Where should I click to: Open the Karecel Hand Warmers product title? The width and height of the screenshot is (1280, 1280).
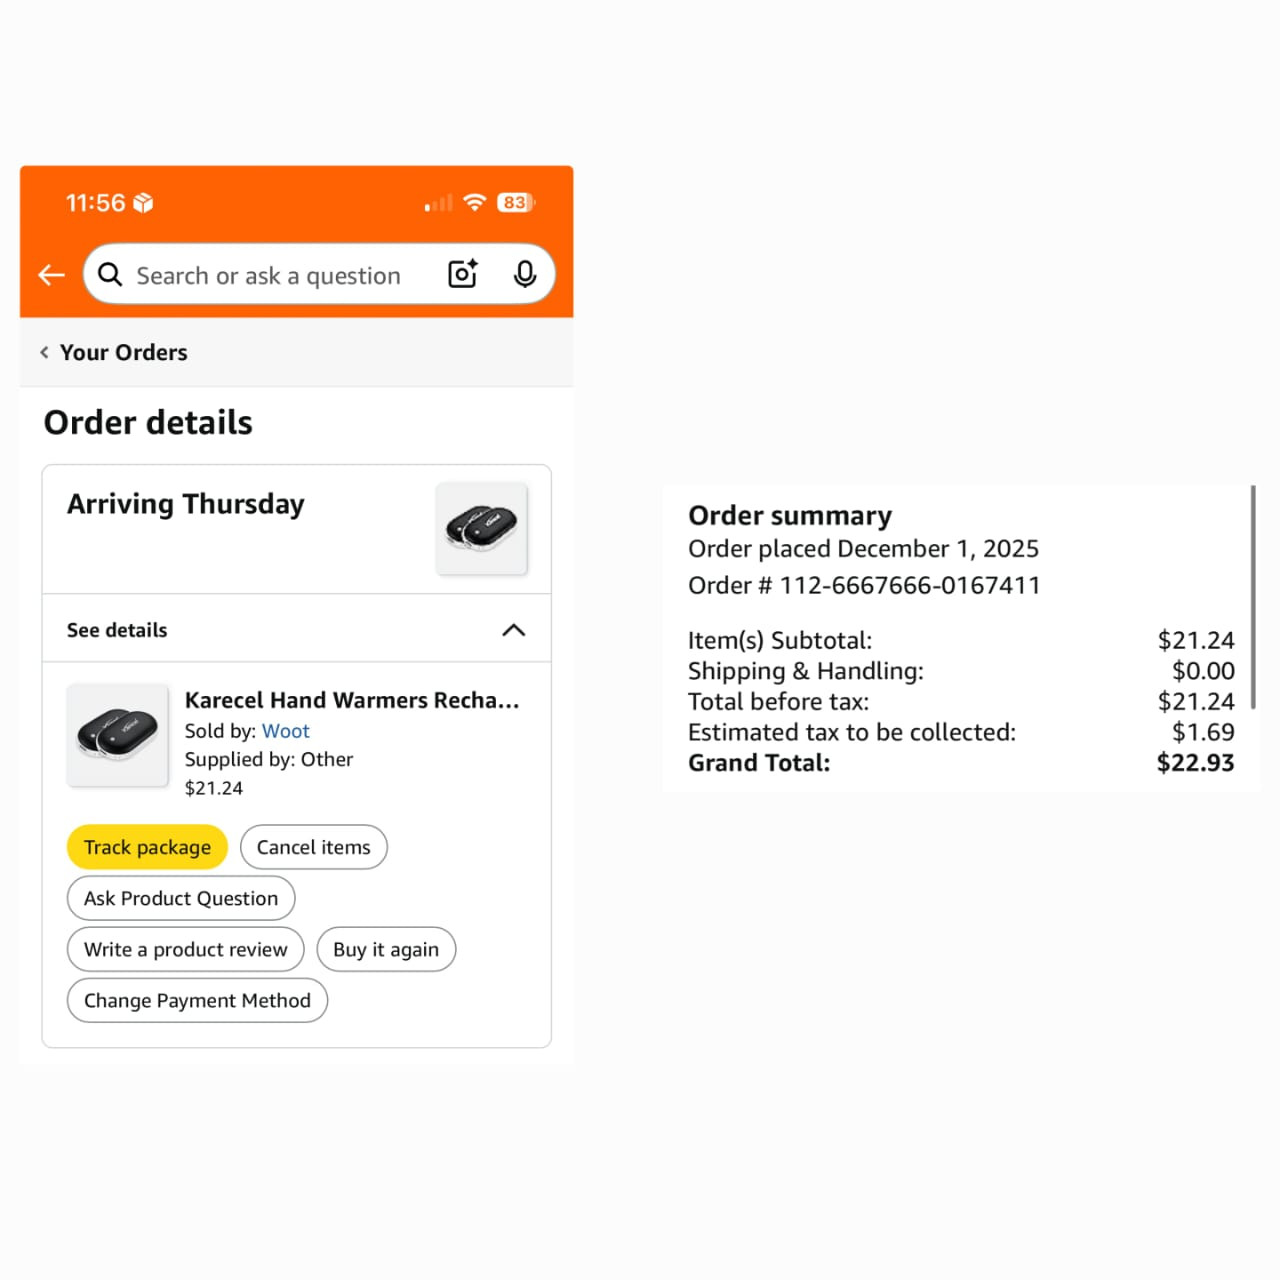click(x=352, y=700)
